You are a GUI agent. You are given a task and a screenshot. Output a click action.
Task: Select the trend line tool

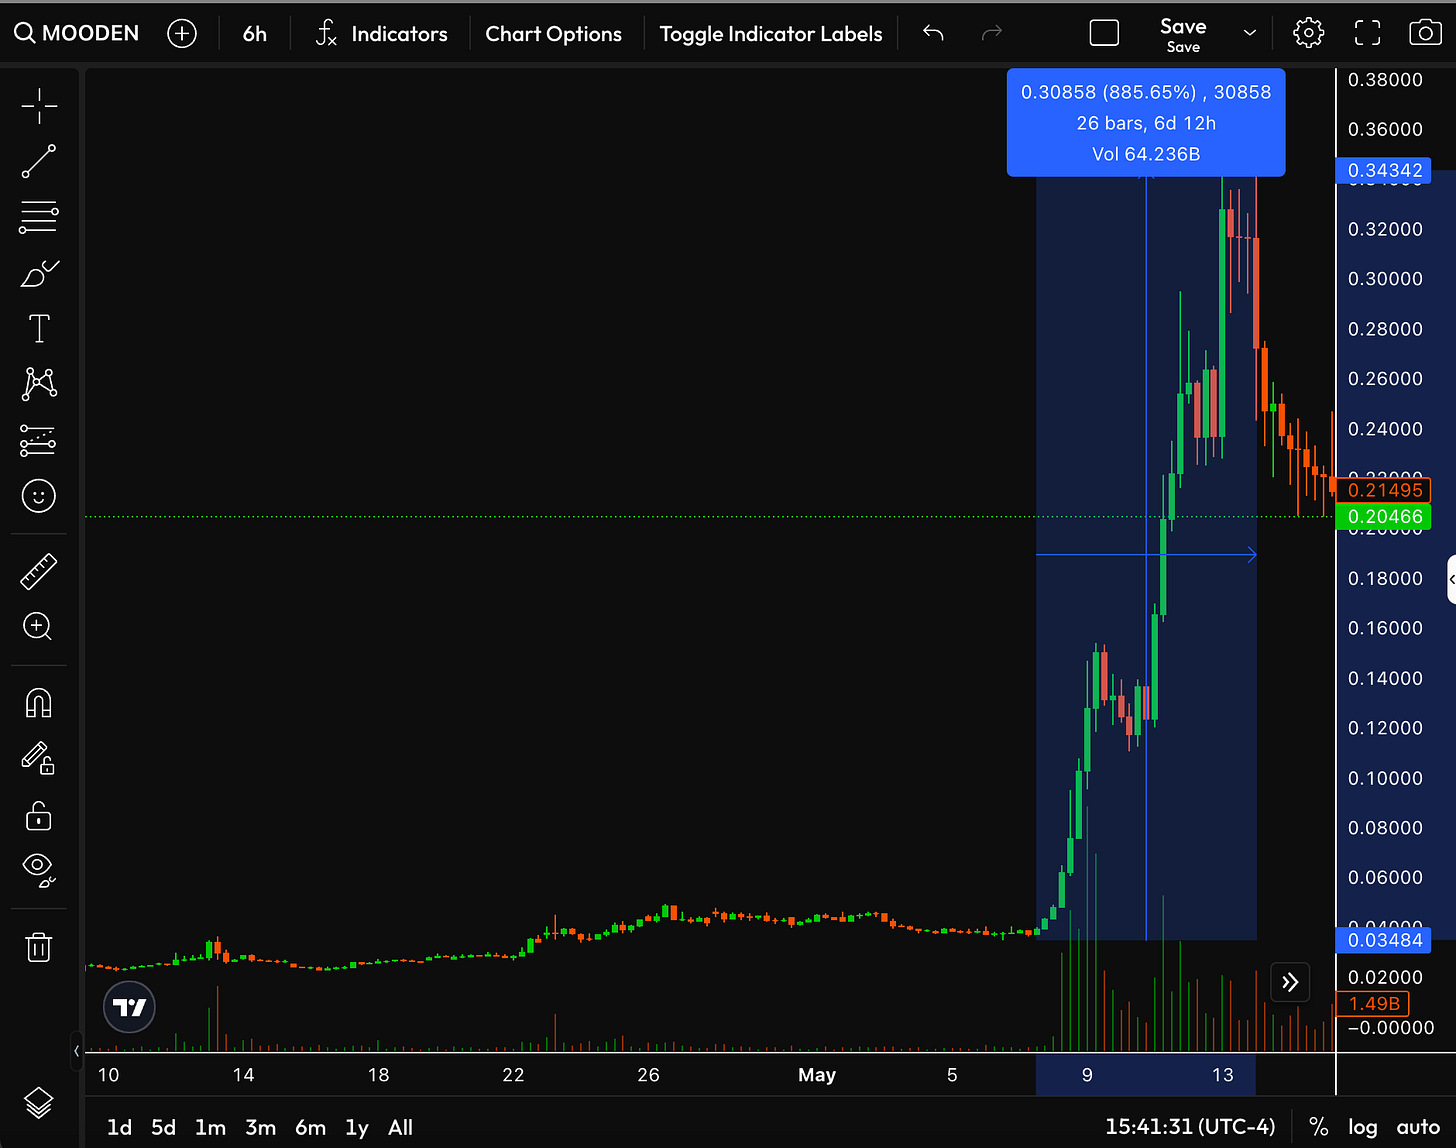coord(39,161)
